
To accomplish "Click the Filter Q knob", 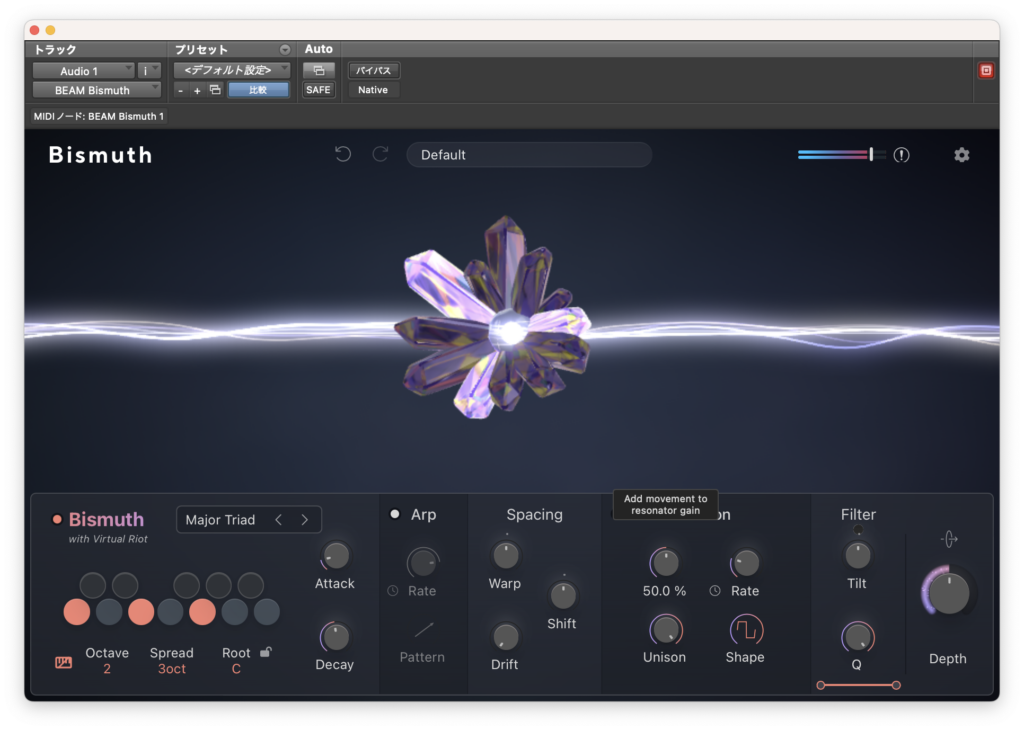I will tap(857, 637).
